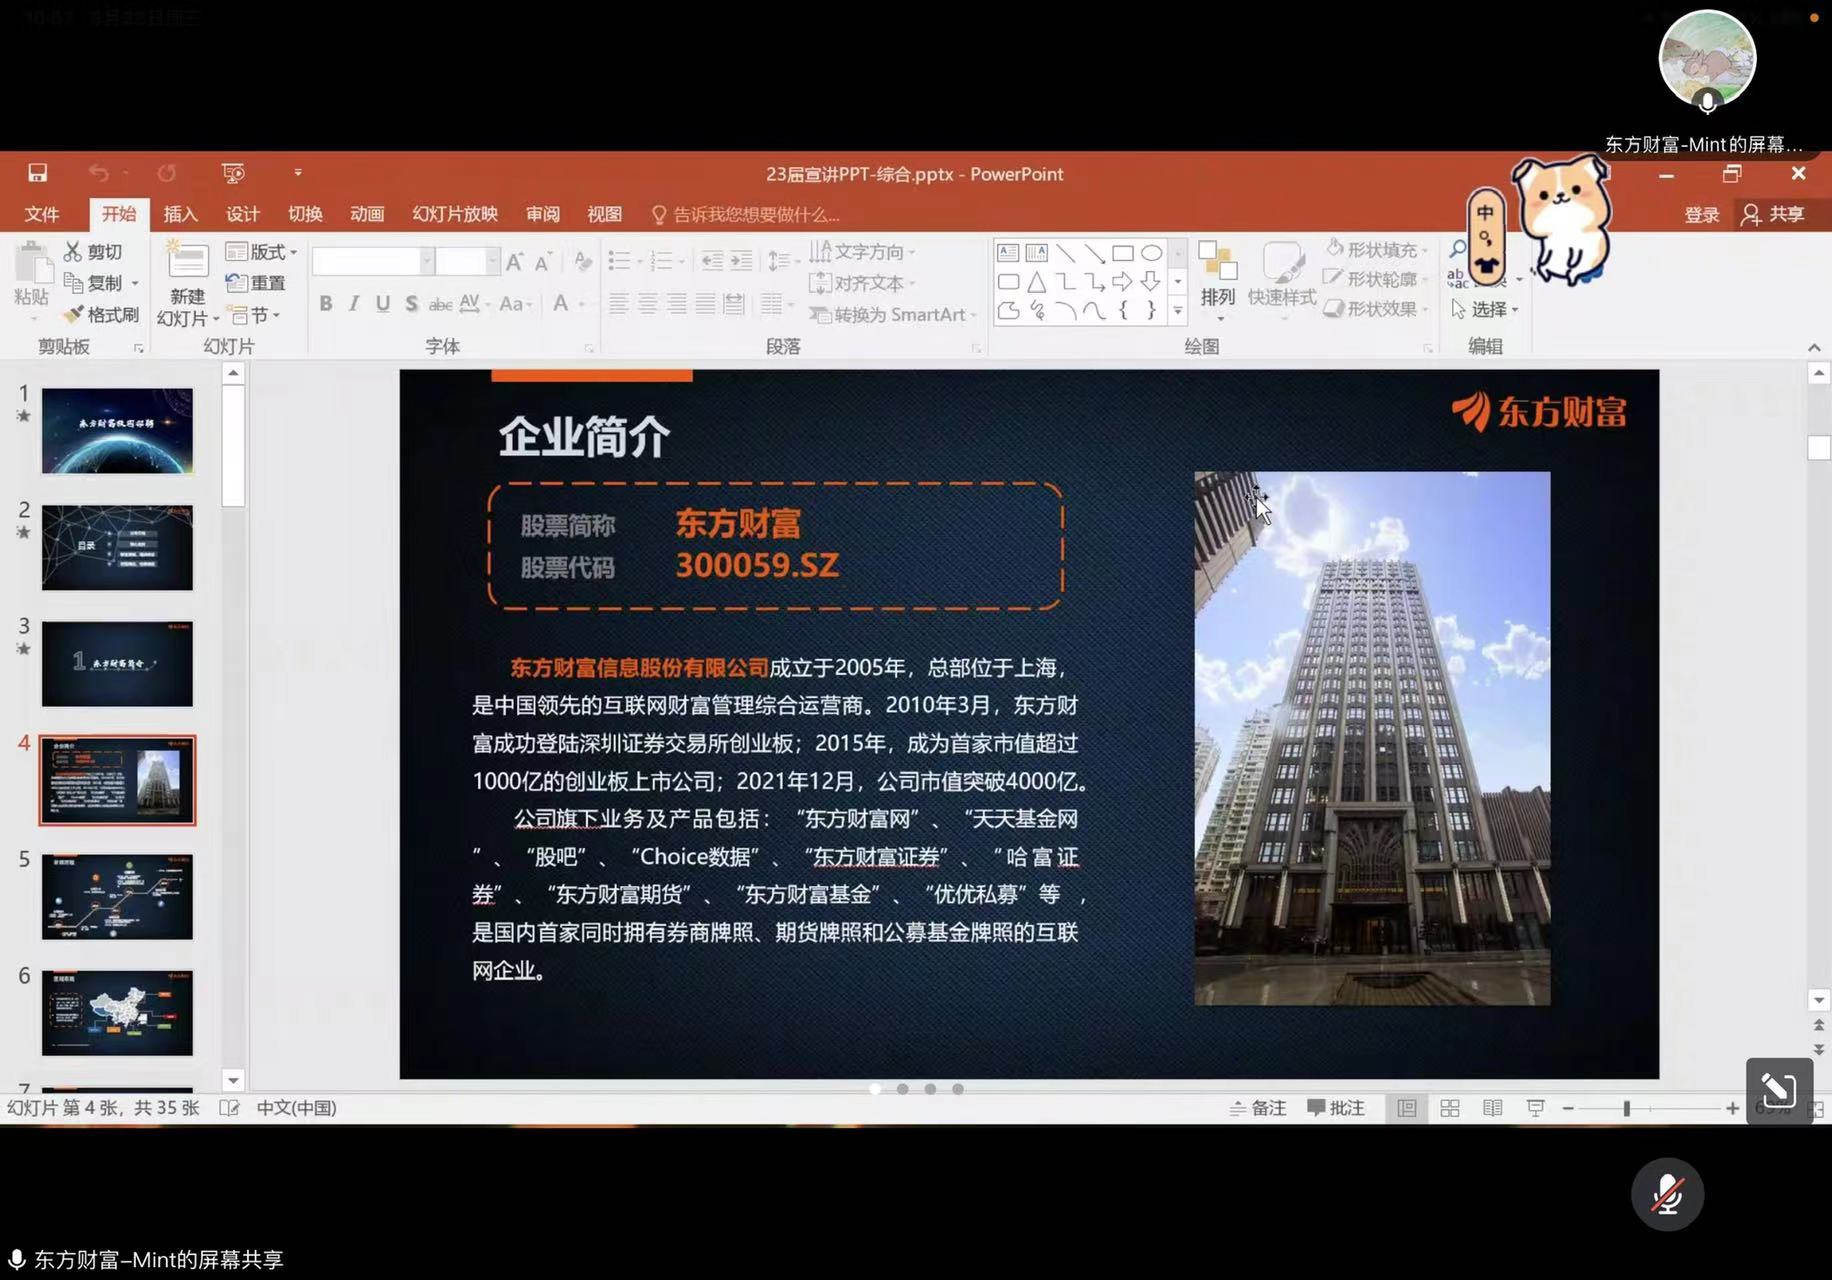Switch to slide sorter view icon
This screenshot has width=1832, height=1280.
[1449, 1108]
